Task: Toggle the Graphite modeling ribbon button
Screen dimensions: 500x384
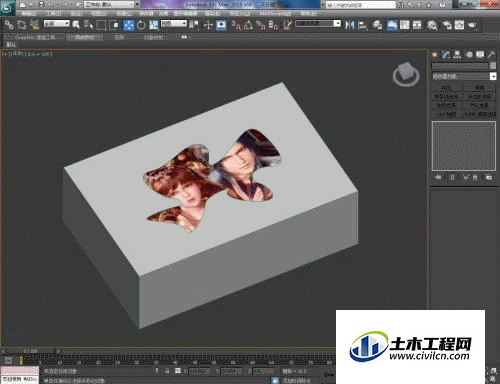Action: coord(392,25)
